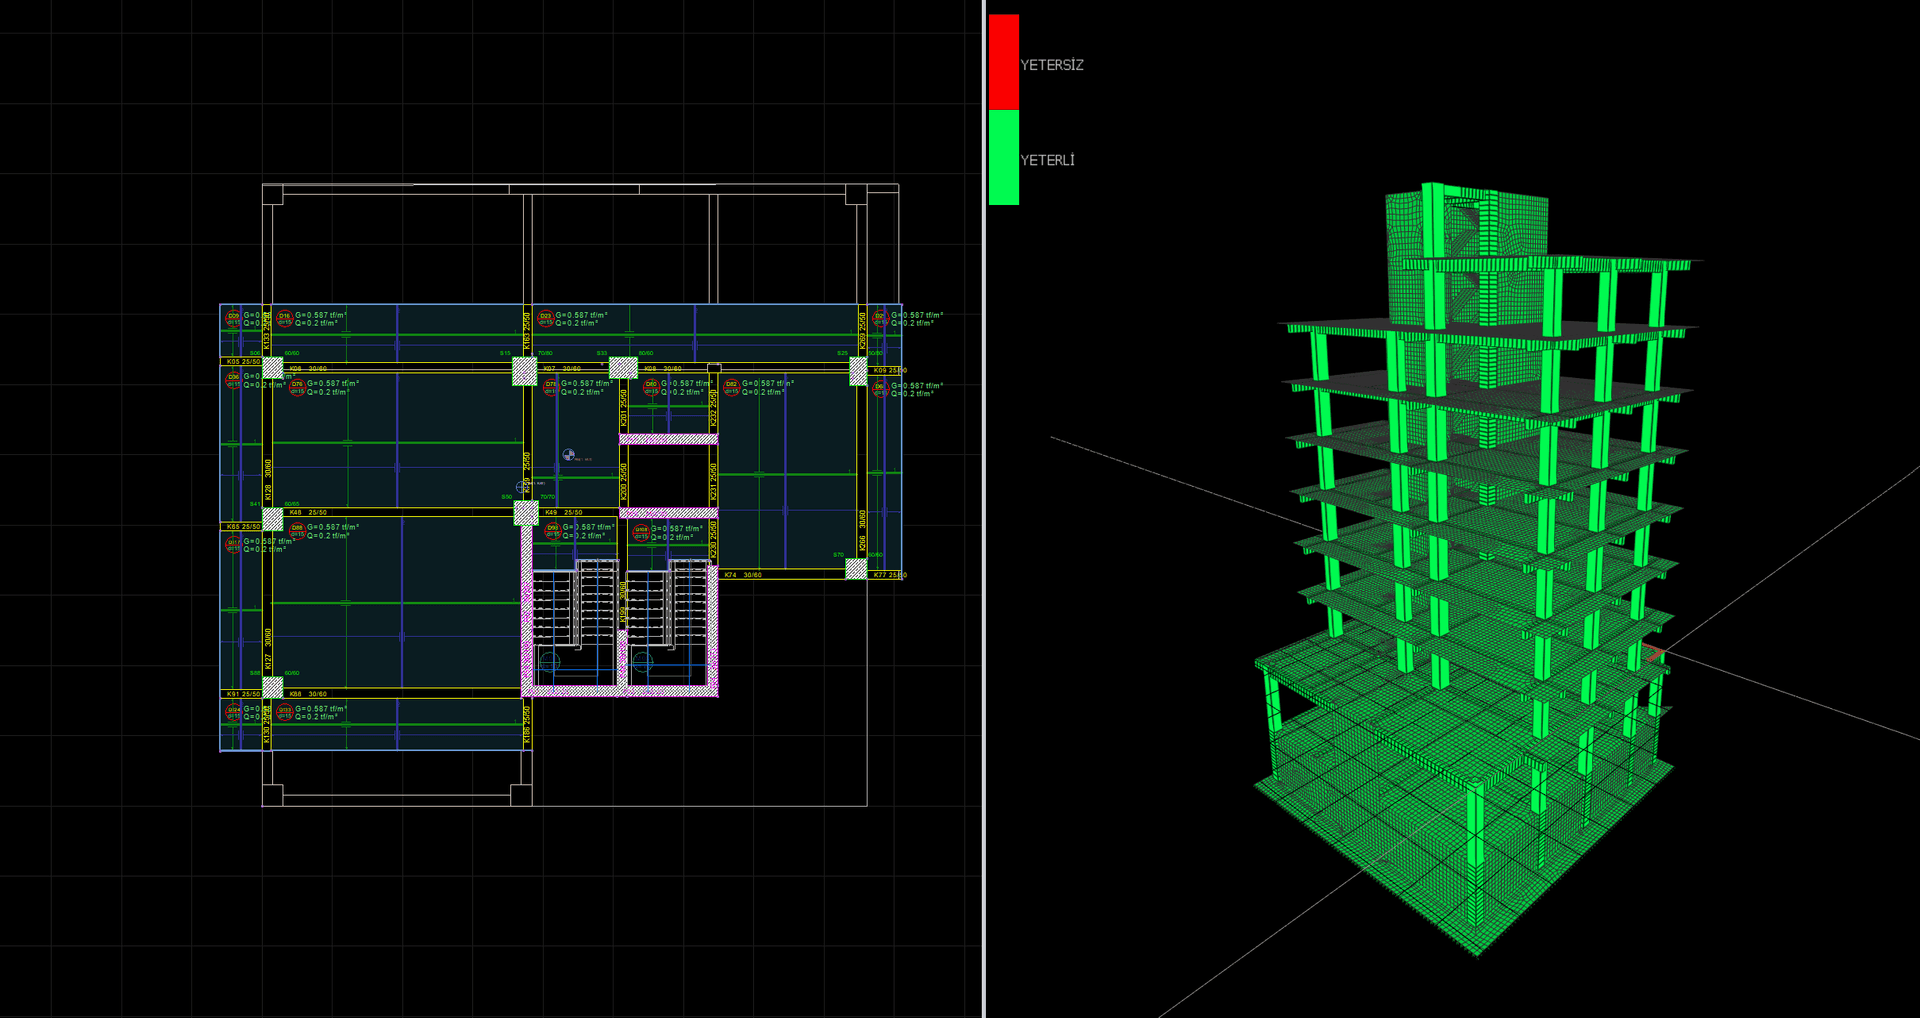Select beam label K88 30/60
The height and width of the screenshot is (1018, 1920).
pos(308,694)
